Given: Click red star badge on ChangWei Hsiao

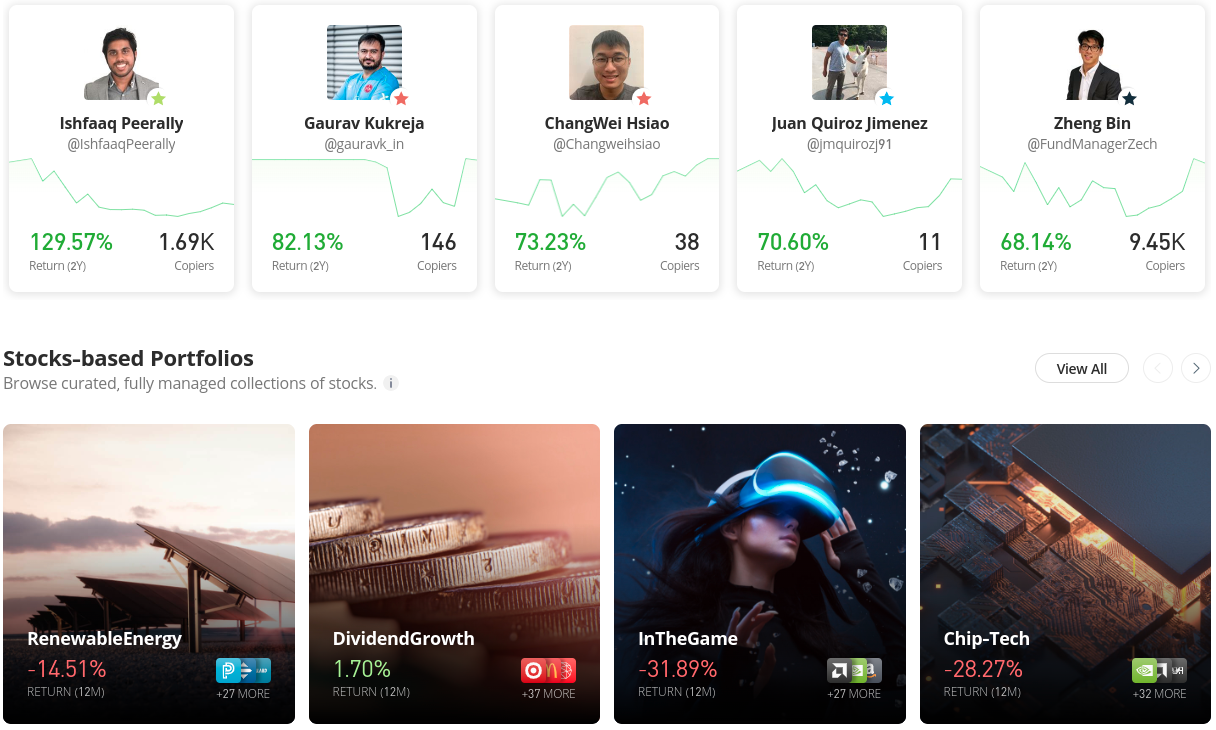Looking at the screenshot, I should [644, 98].
